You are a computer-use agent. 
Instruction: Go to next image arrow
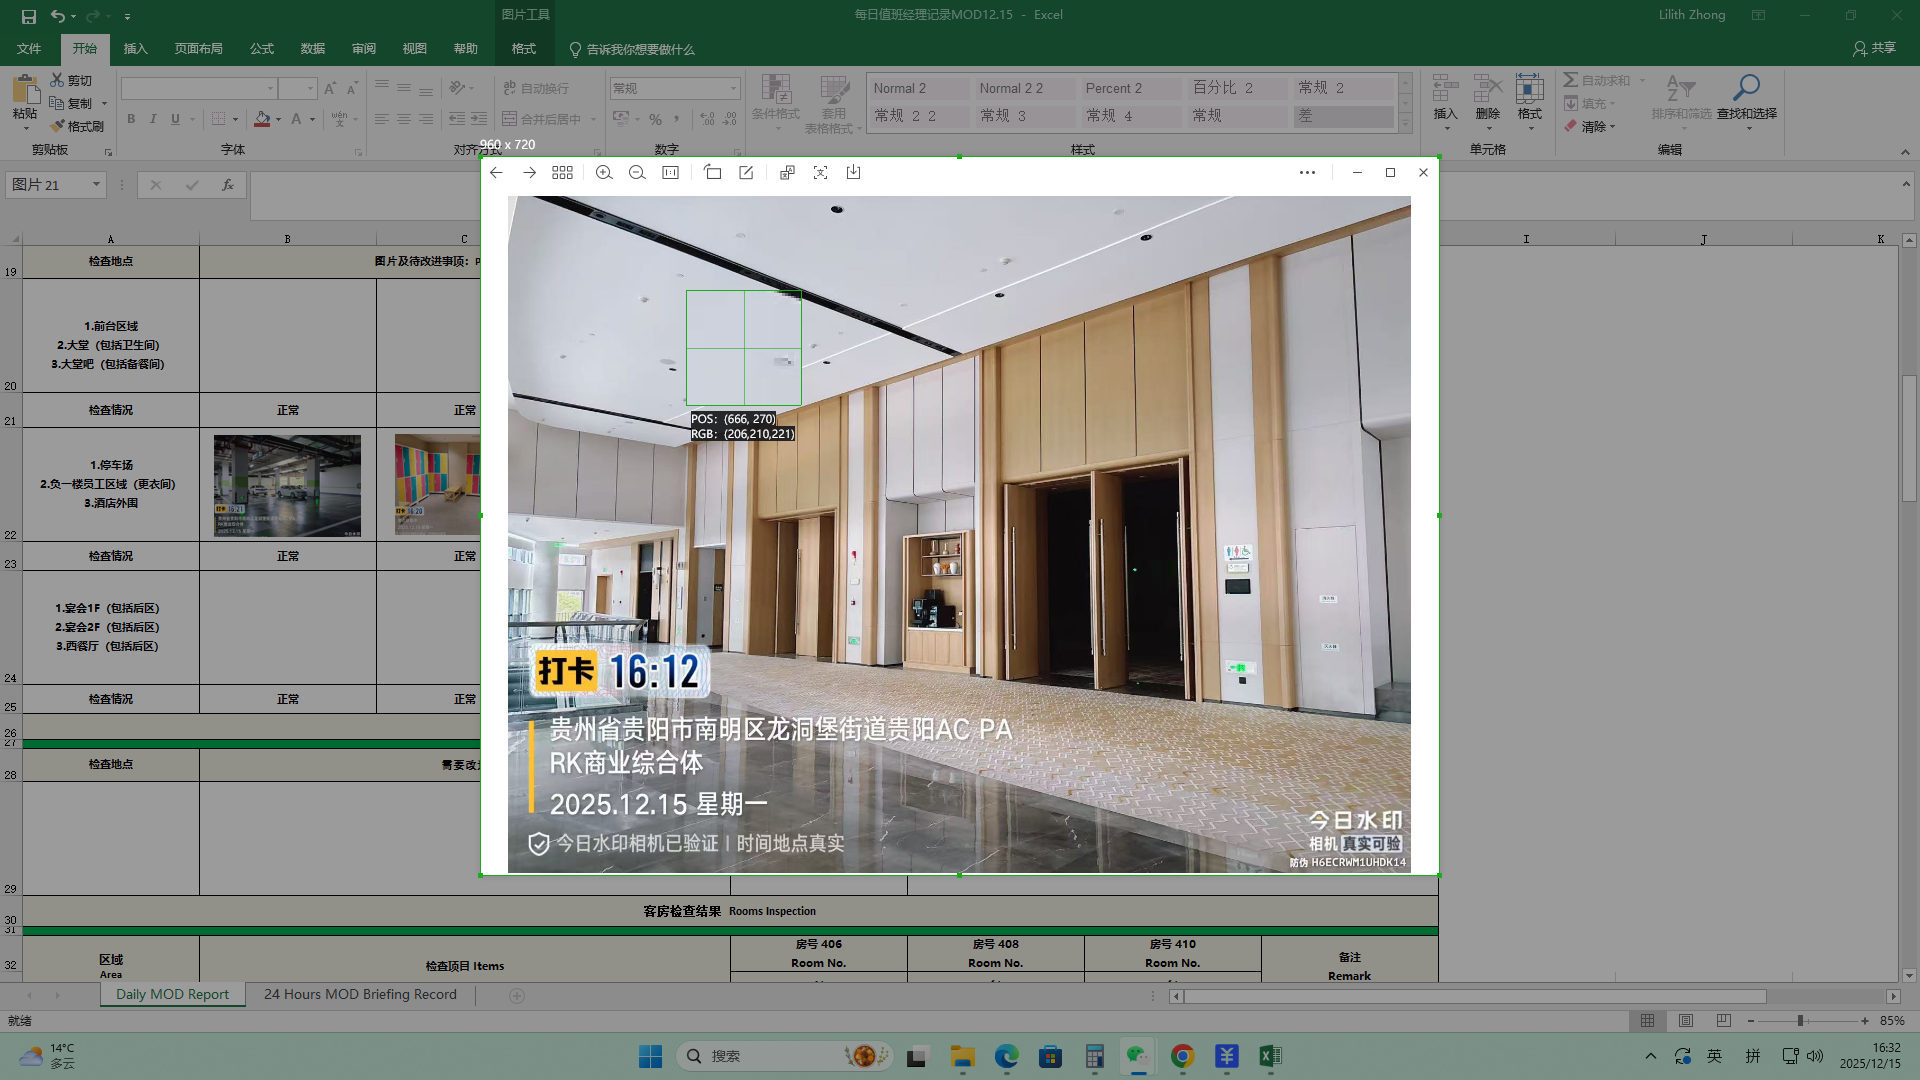click(529, 173)
